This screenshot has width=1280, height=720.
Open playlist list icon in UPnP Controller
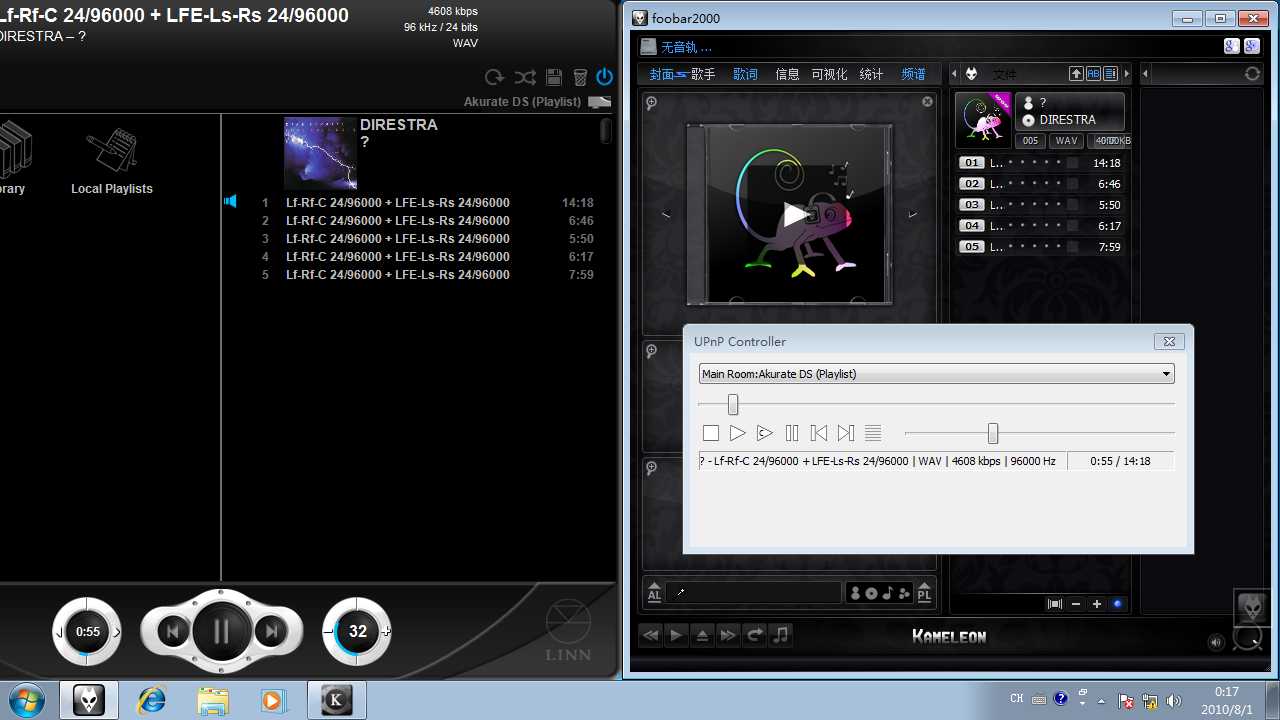(873, 433)
